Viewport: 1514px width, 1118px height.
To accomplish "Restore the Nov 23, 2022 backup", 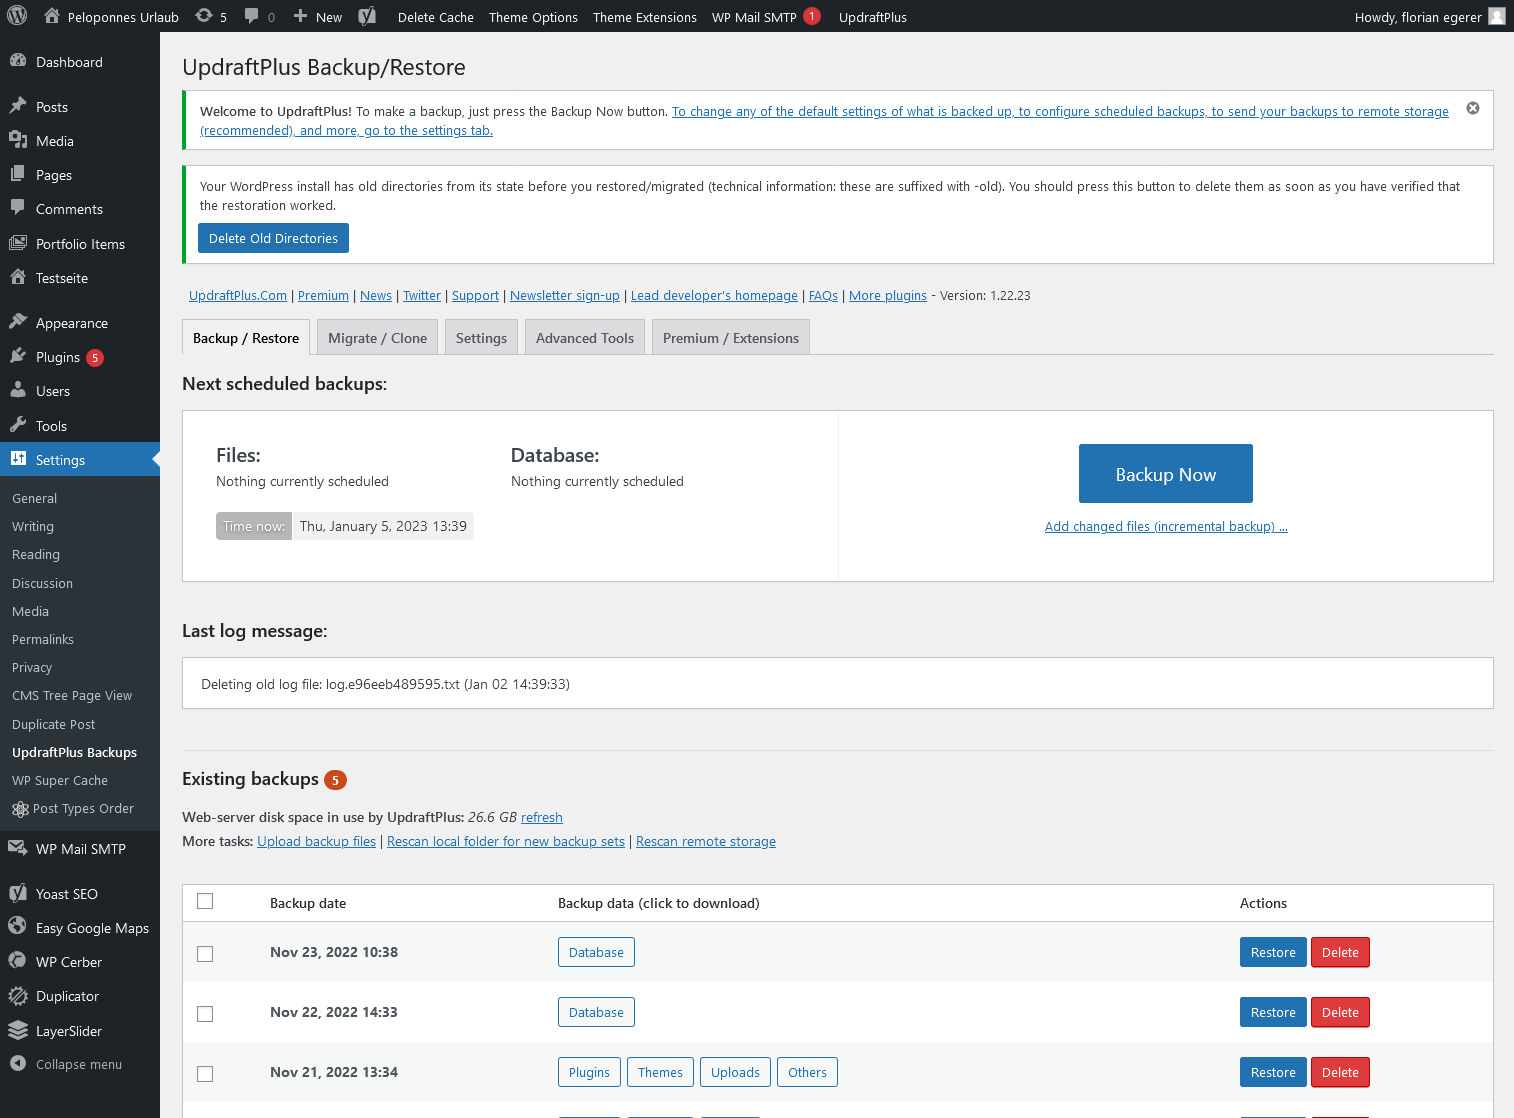I will click(x=1273, y=952).
